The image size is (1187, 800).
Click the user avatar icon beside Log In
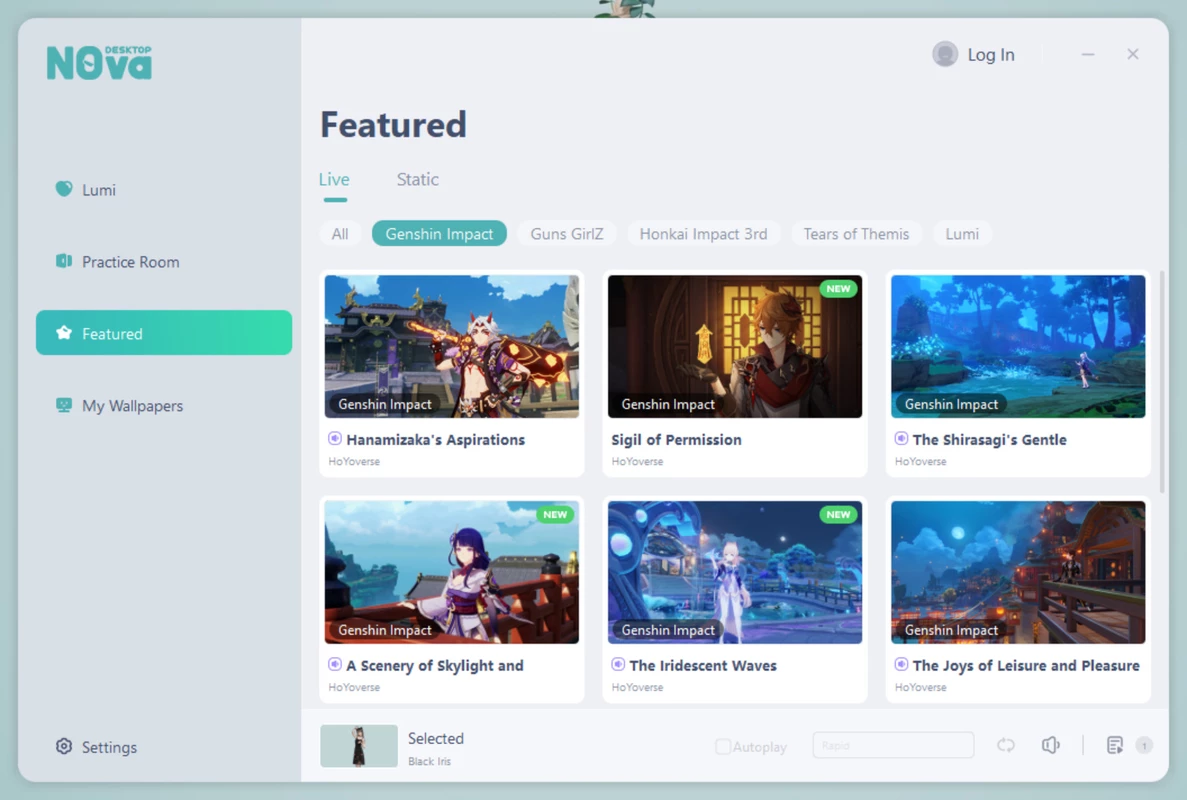click(945, 54)
